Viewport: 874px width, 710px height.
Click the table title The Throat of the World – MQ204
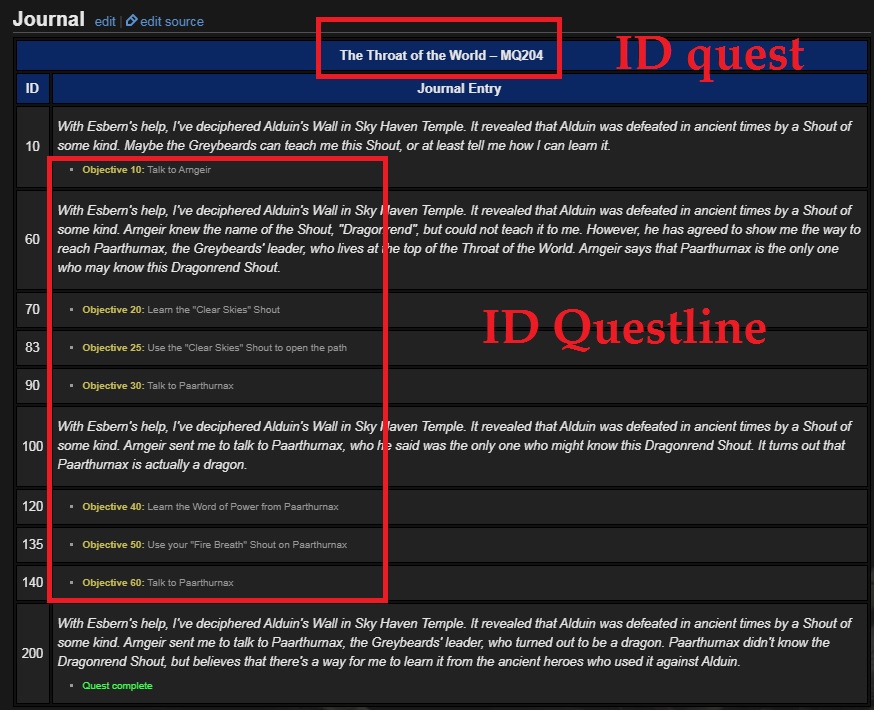coord(441,55)
